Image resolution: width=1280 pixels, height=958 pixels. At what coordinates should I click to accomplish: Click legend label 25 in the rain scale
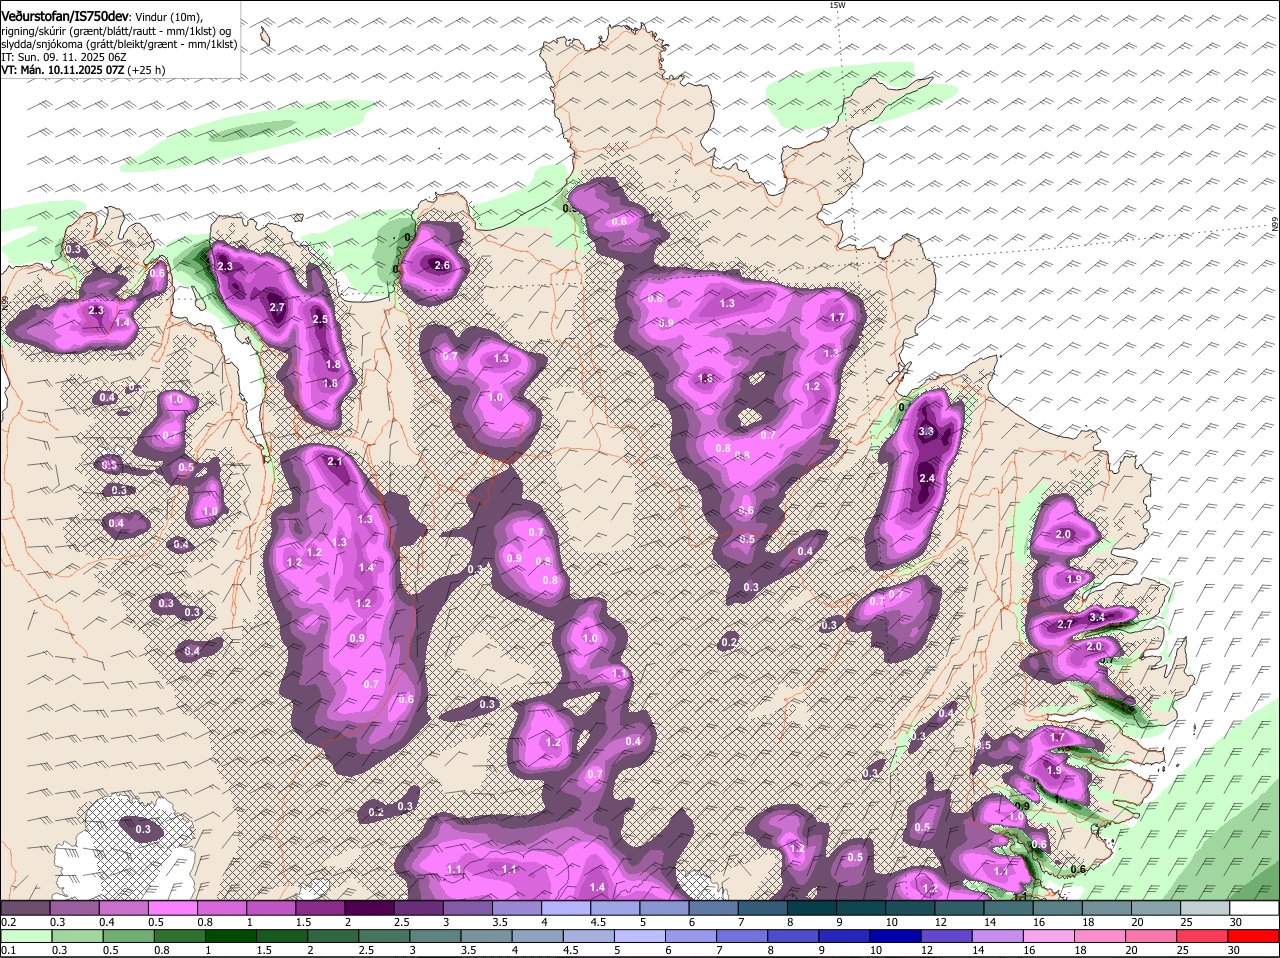(x=1182, y=950)
